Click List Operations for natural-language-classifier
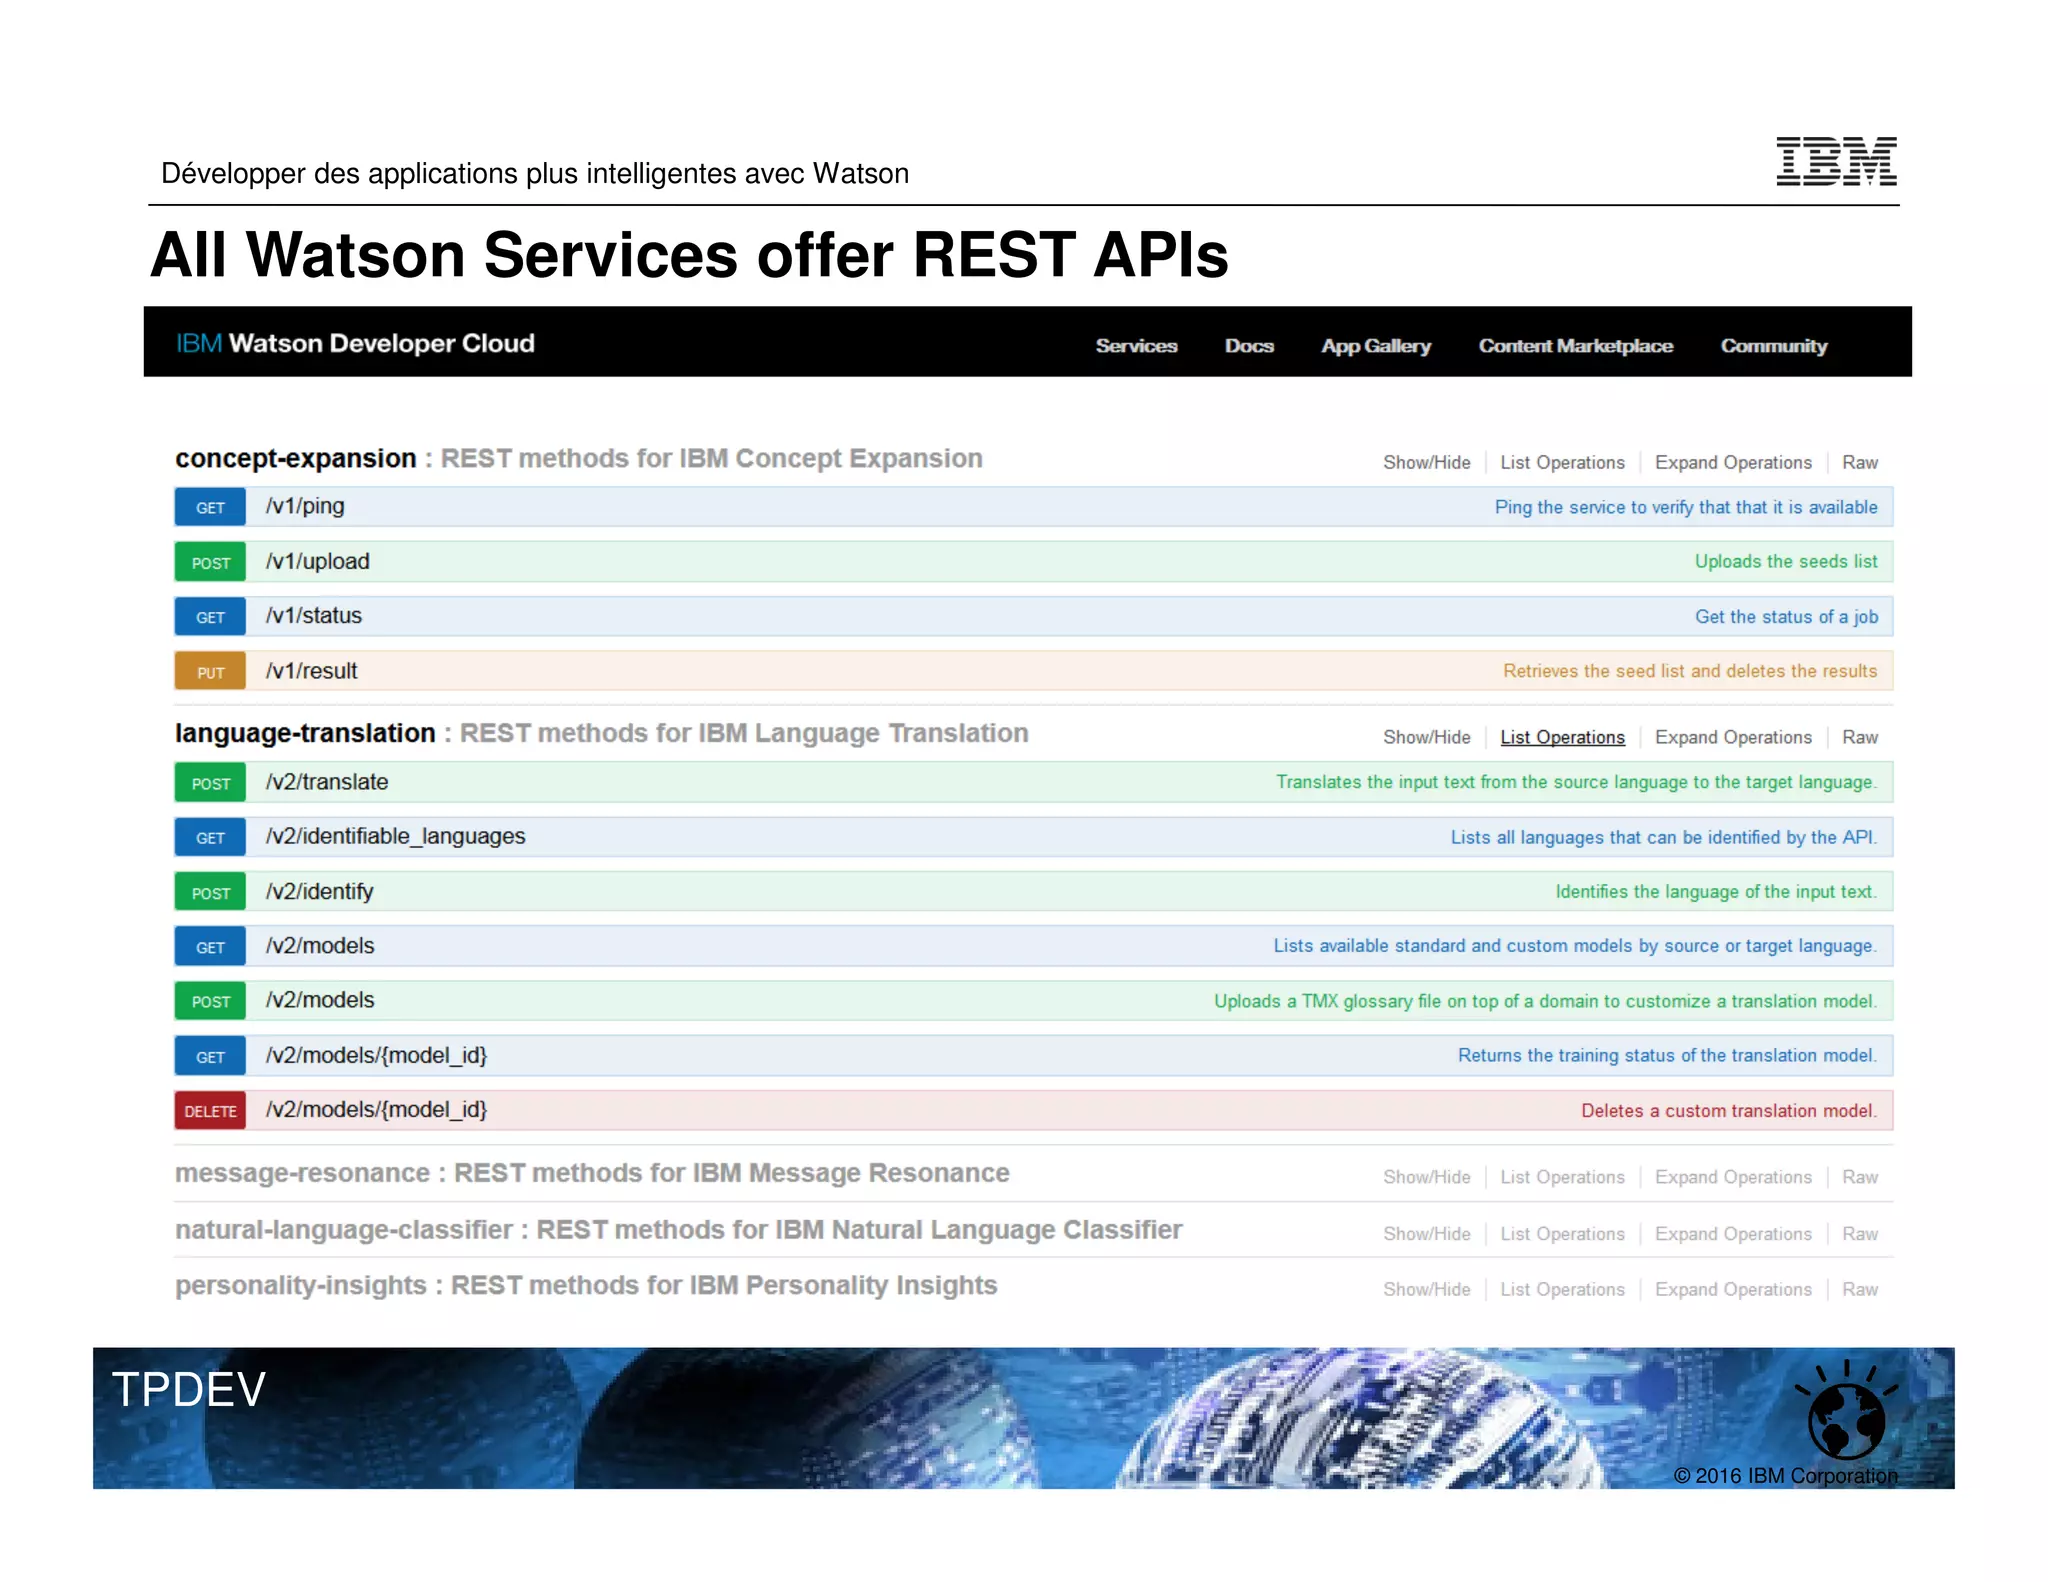2048x1582 pixels. click(x=1562, y=1234)
